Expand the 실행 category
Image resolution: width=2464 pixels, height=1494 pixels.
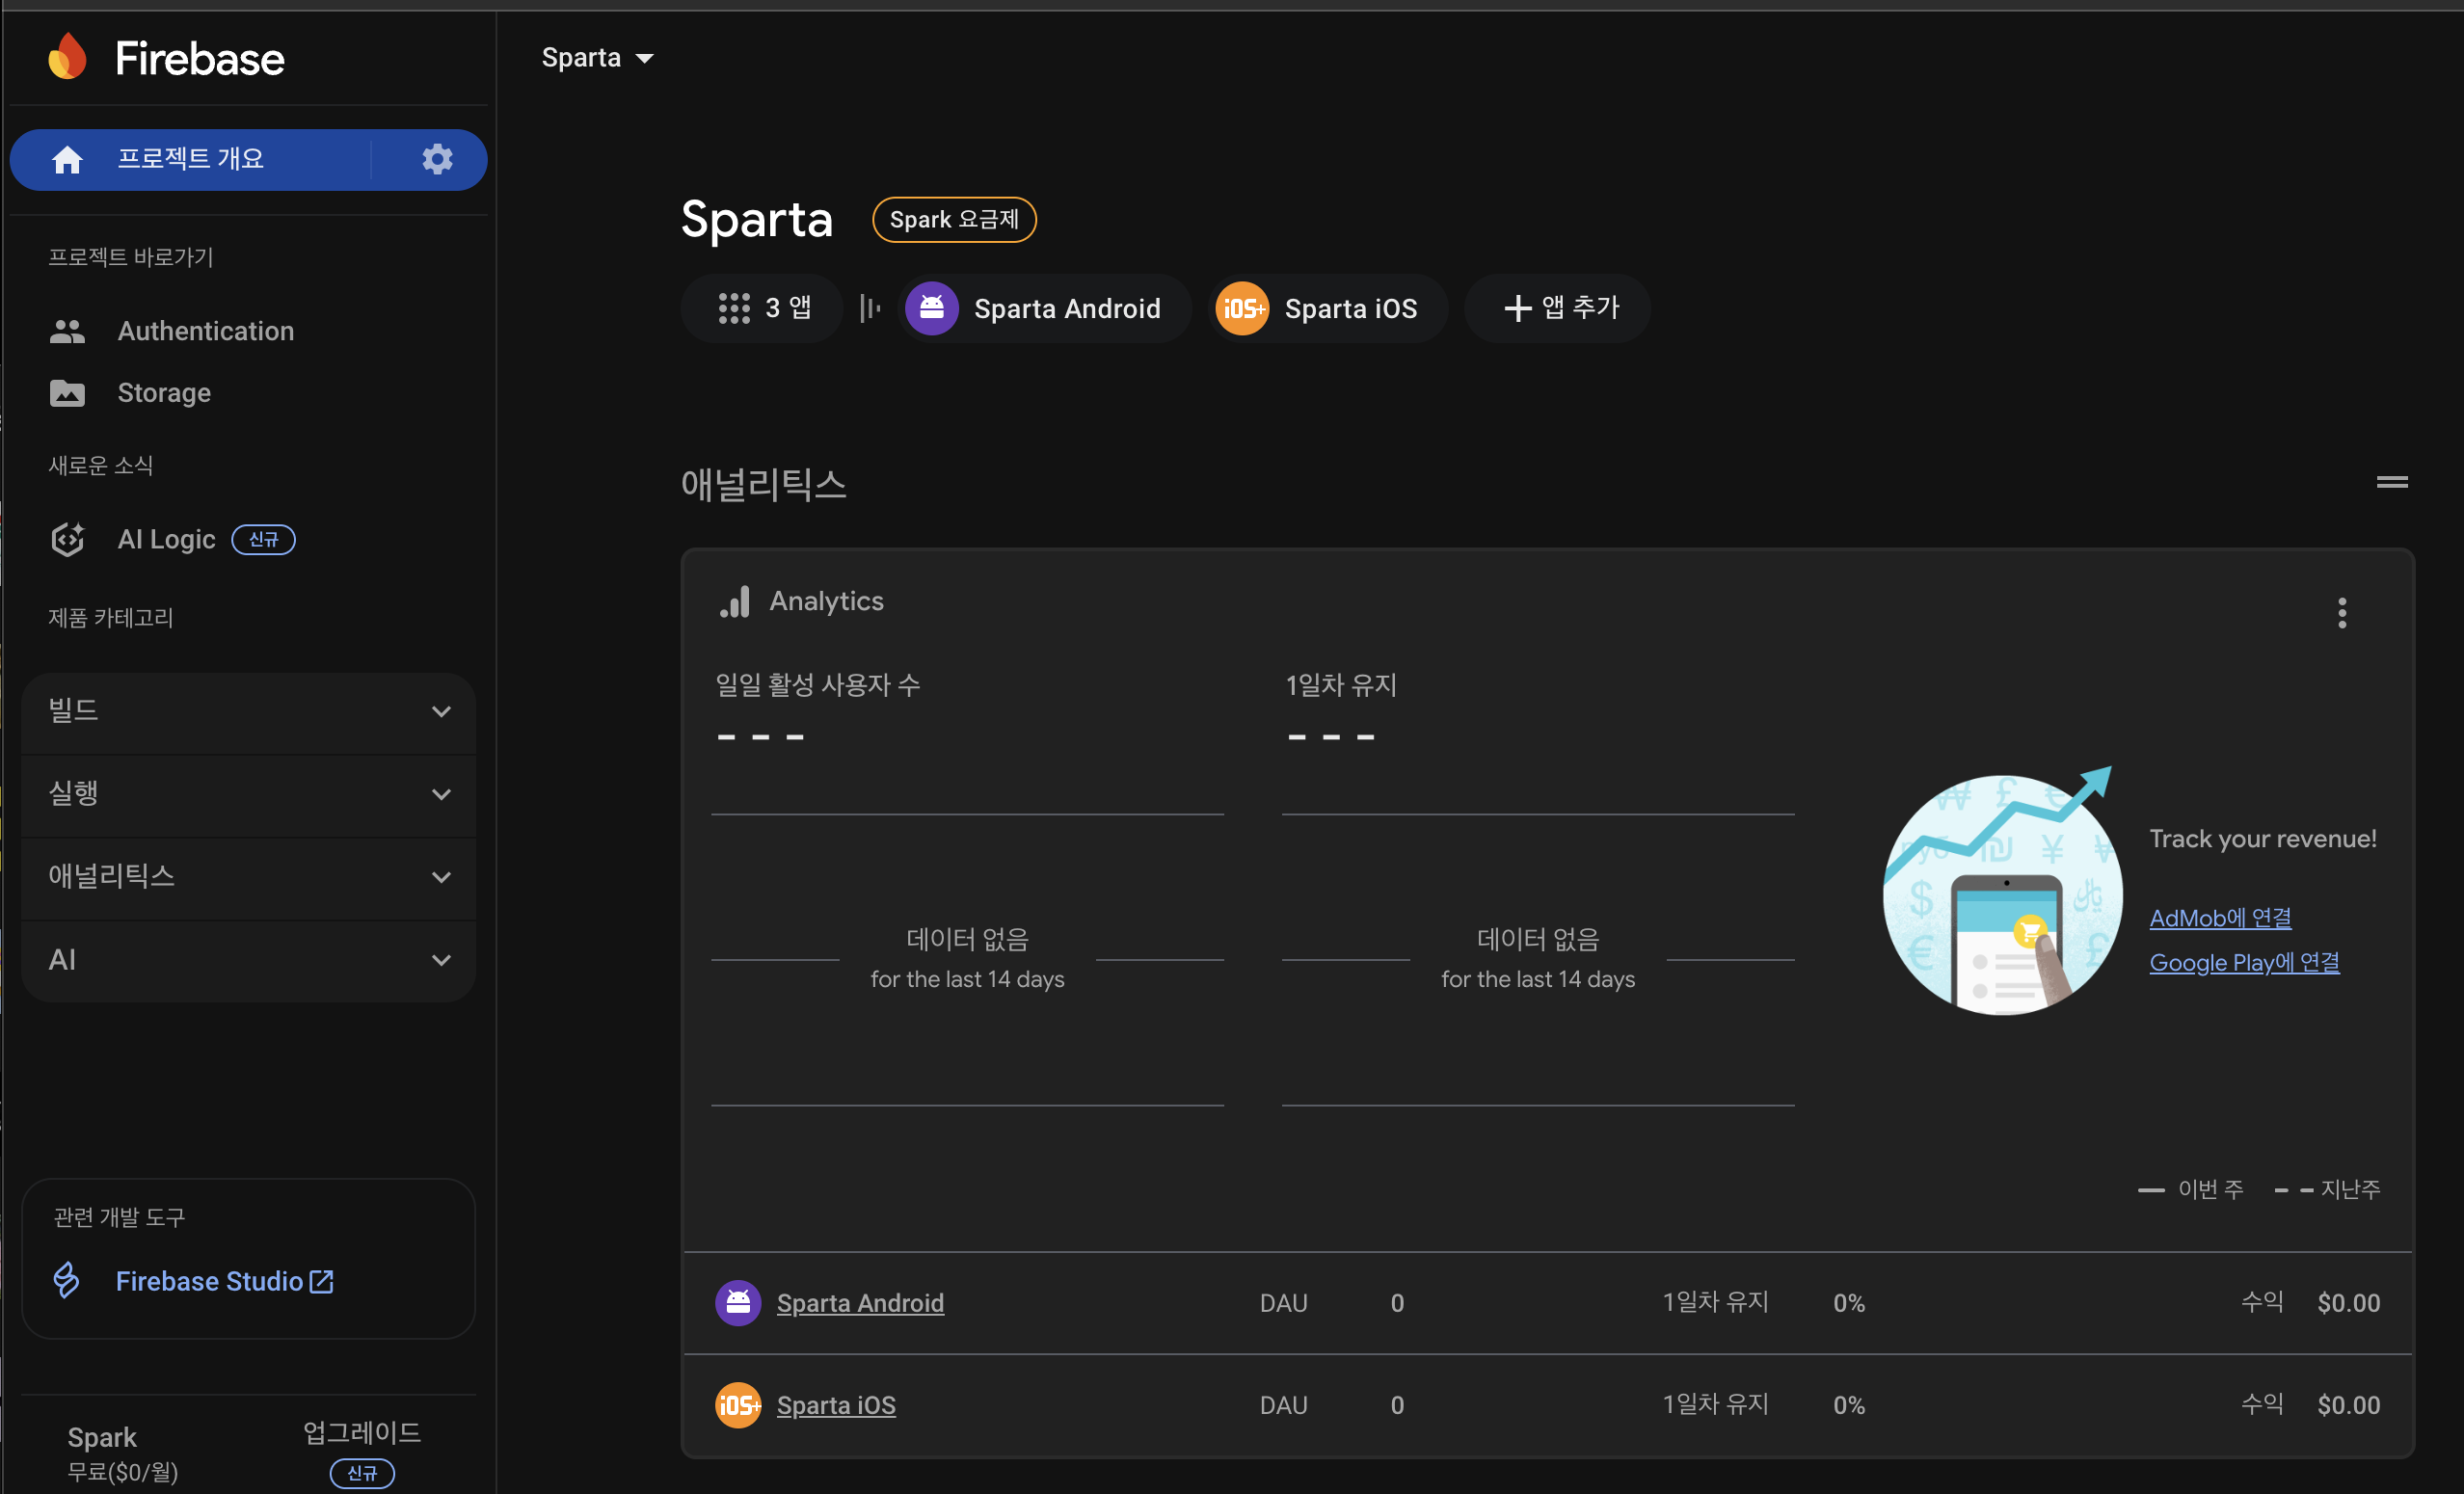249,794
